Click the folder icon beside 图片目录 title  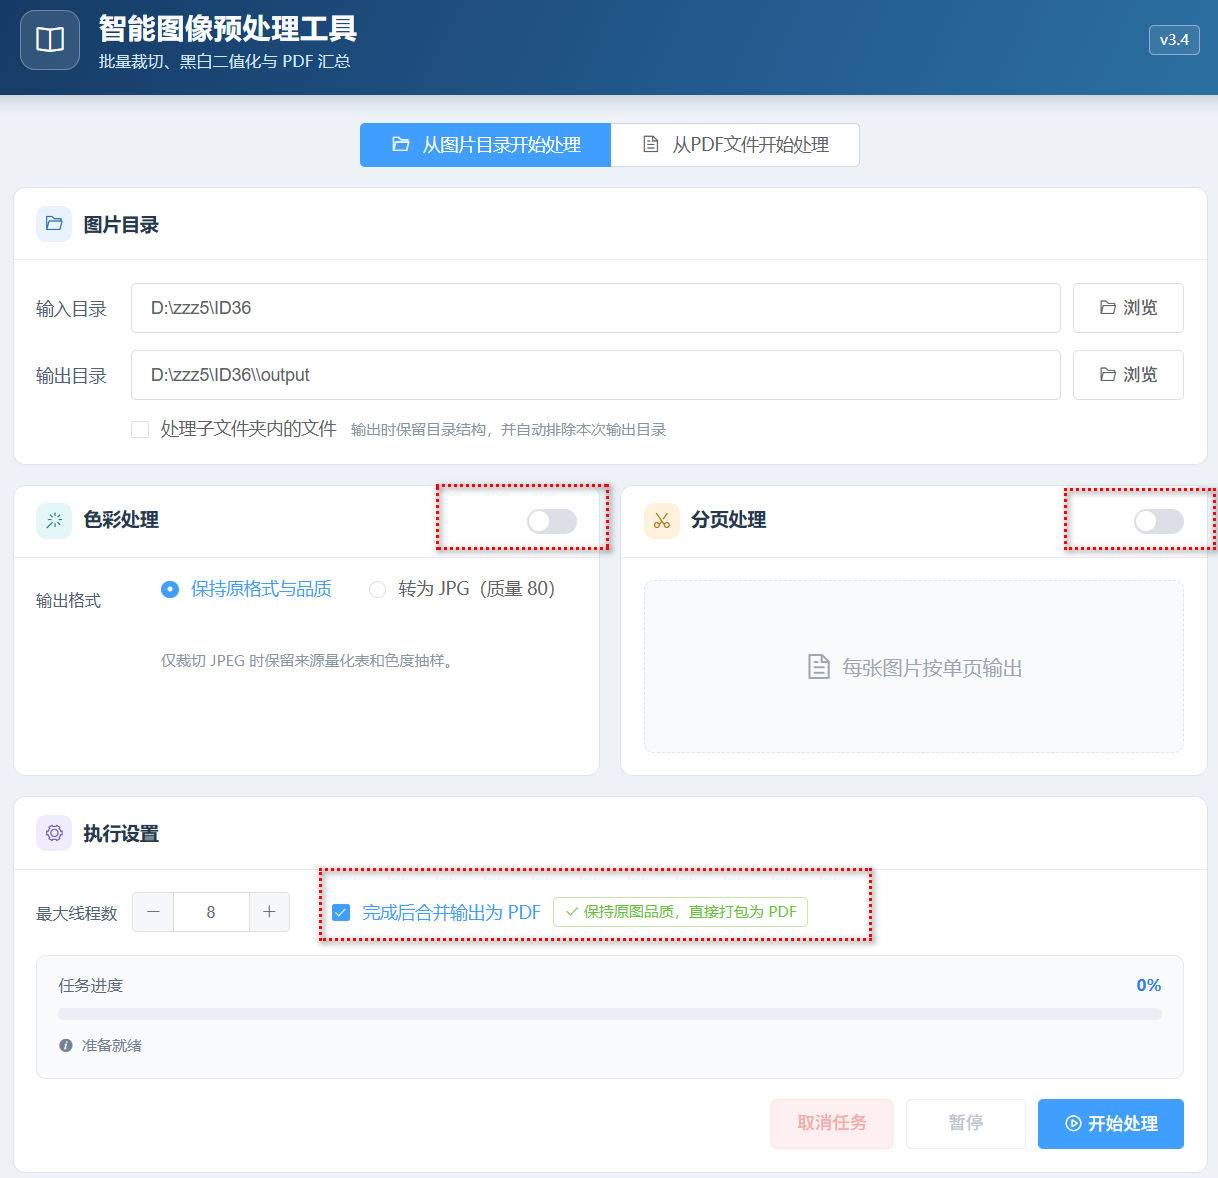point(54,224)
